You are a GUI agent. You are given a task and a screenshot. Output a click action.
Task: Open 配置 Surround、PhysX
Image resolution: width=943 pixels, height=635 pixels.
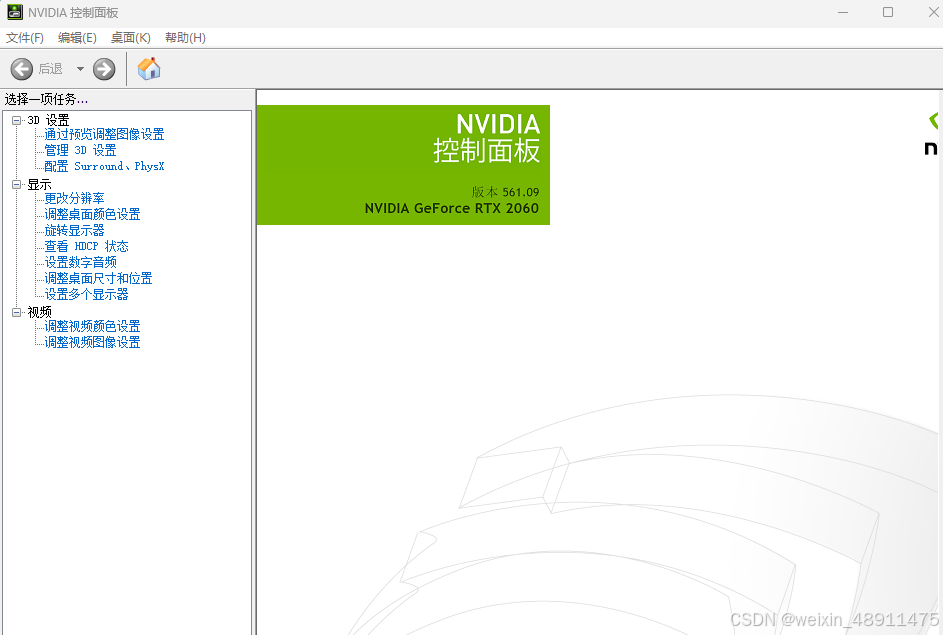pyautogui.click(x=104, y=167)
